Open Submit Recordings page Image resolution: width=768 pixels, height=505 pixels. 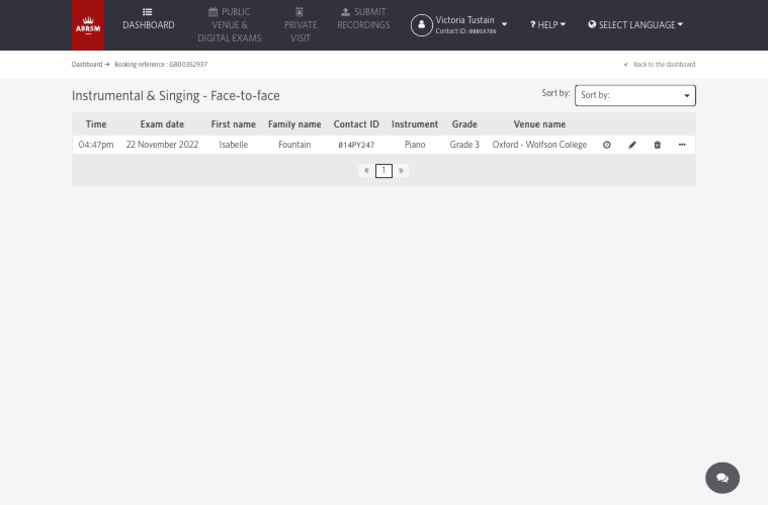coord(363,19)
